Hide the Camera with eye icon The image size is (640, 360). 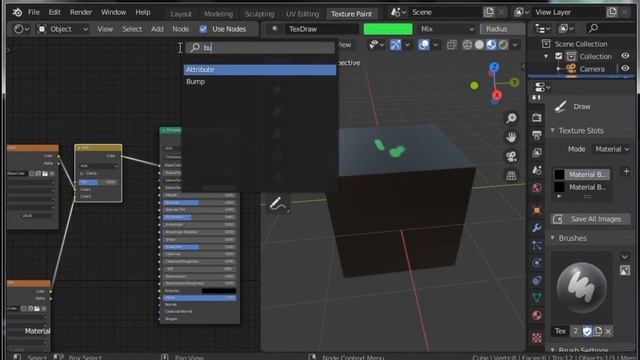(x=625, y=69)
